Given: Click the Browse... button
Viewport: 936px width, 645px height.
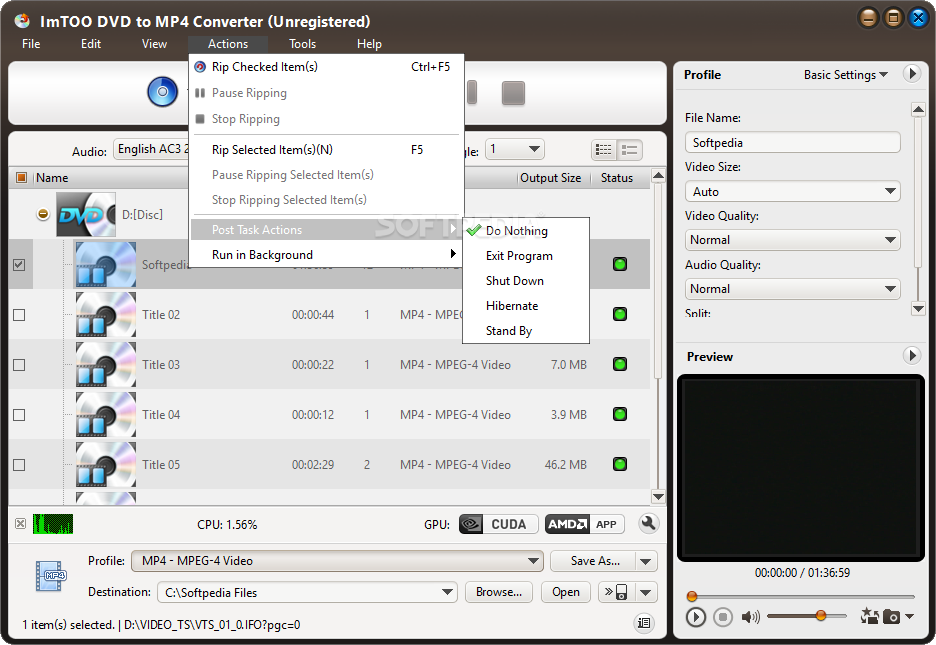Looking at the screenshot, I should pos(498,592).
